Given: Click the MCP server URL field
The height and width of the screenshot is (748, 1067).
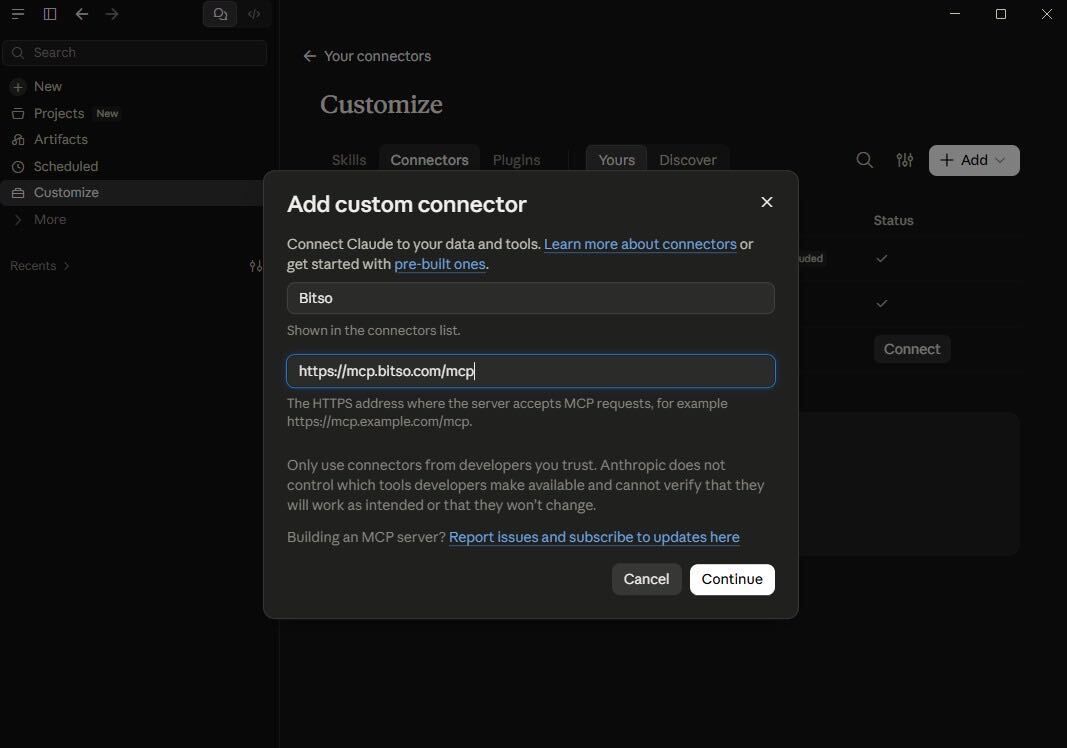Looking at the screenshot, I should [x=531, y=371].
